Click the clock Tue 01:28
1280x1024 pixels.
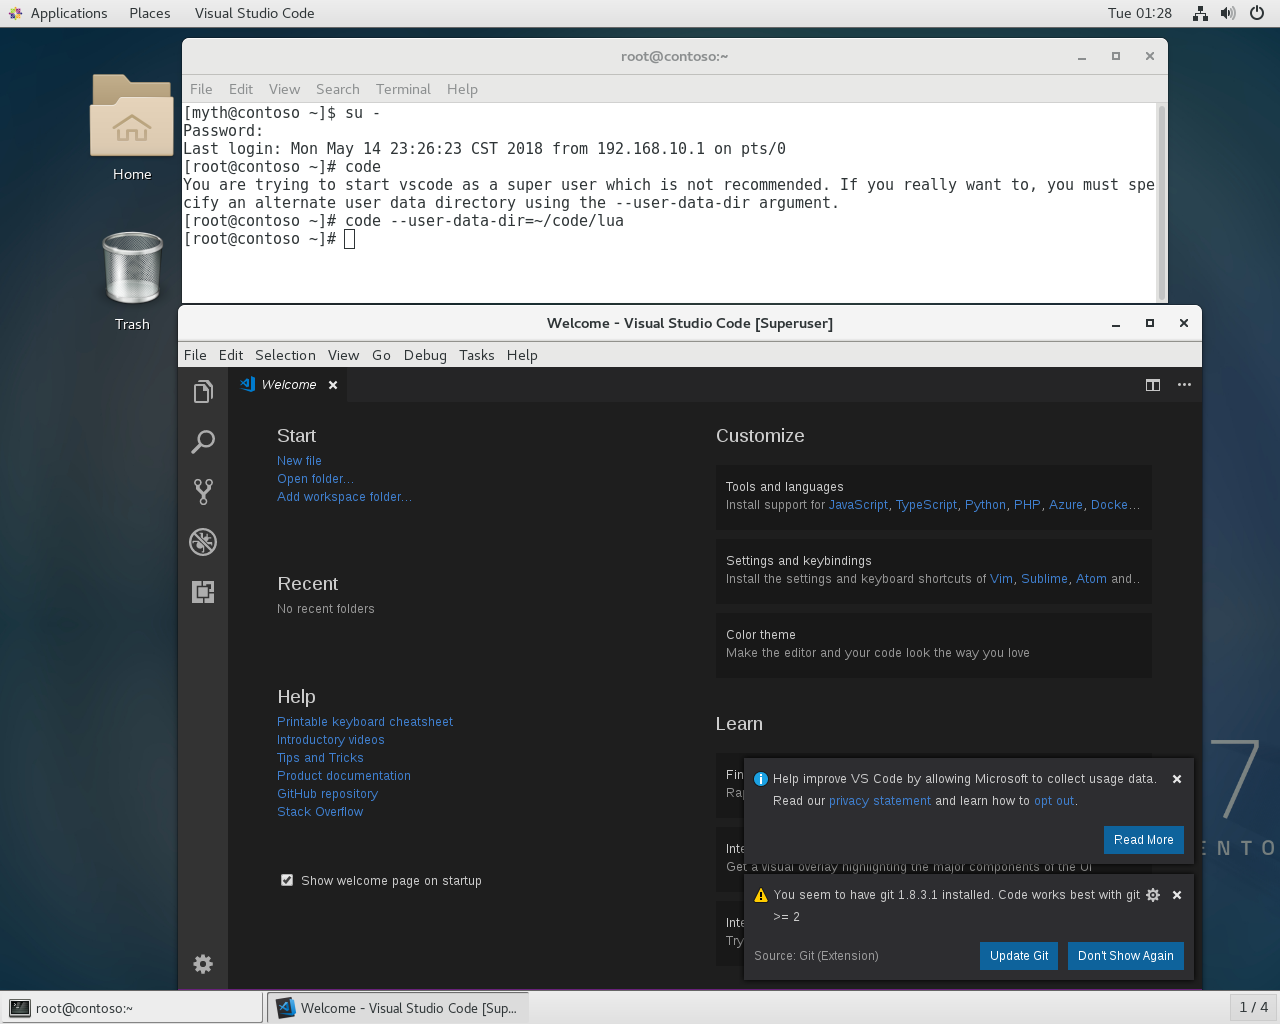(1140, 13)
